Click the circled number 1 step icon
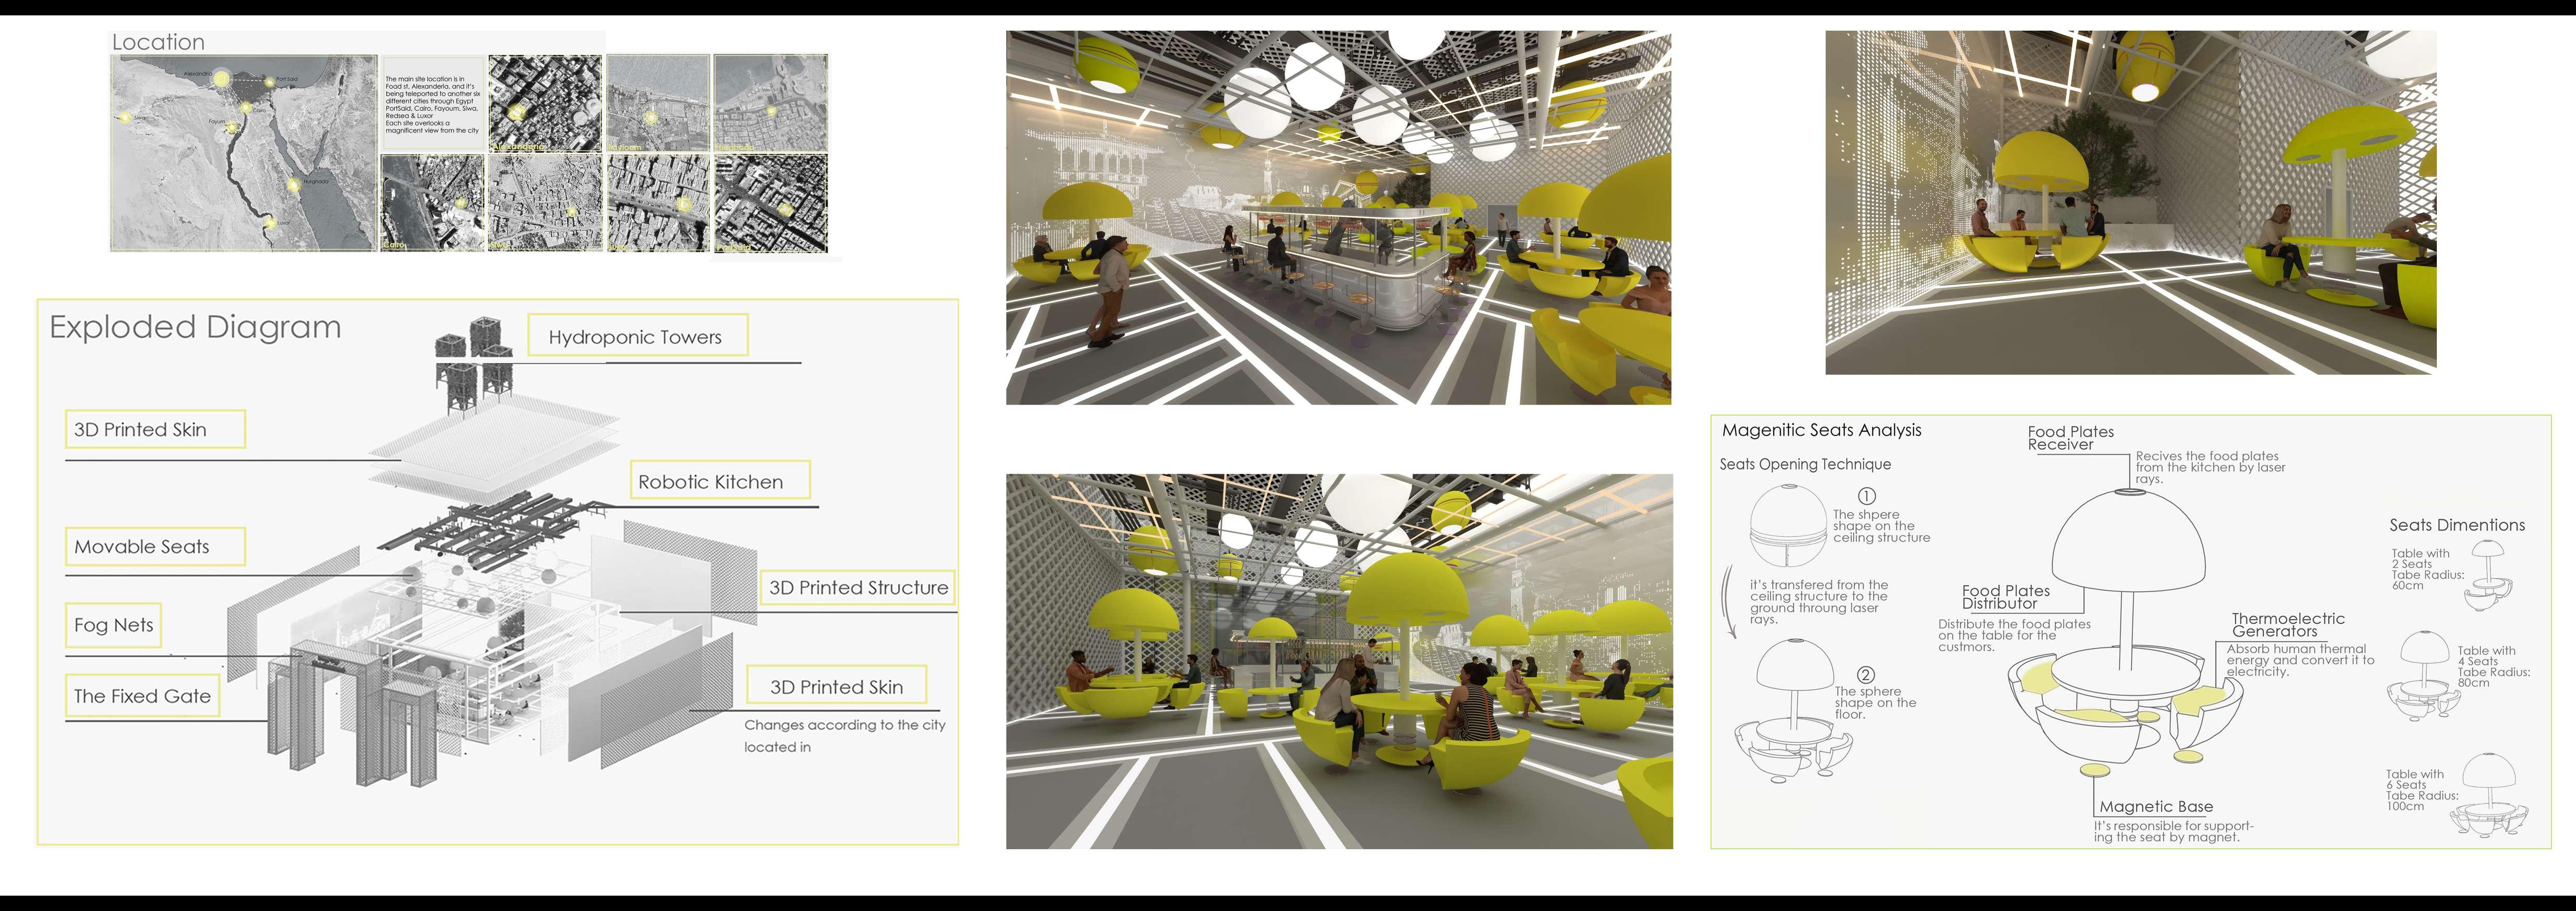Viewport: 2576px width, 911px height. pos(1866,496)
